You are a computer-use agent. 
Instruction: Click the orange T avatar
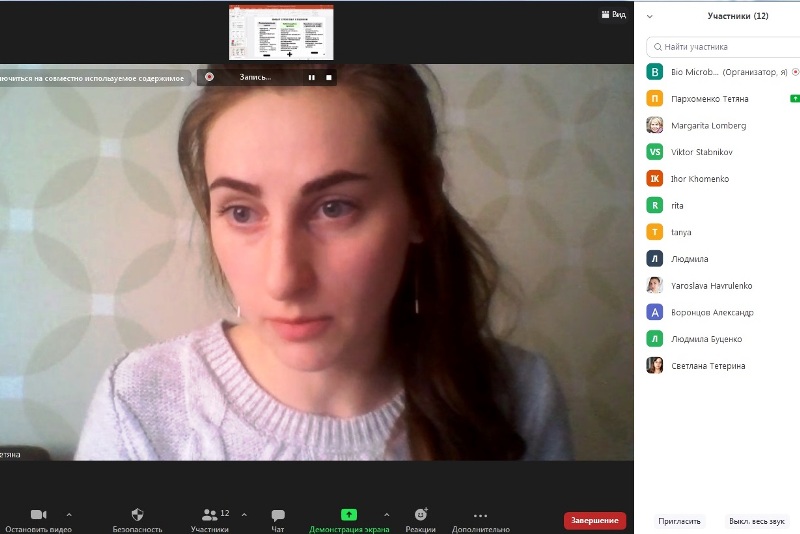(655, 232)
